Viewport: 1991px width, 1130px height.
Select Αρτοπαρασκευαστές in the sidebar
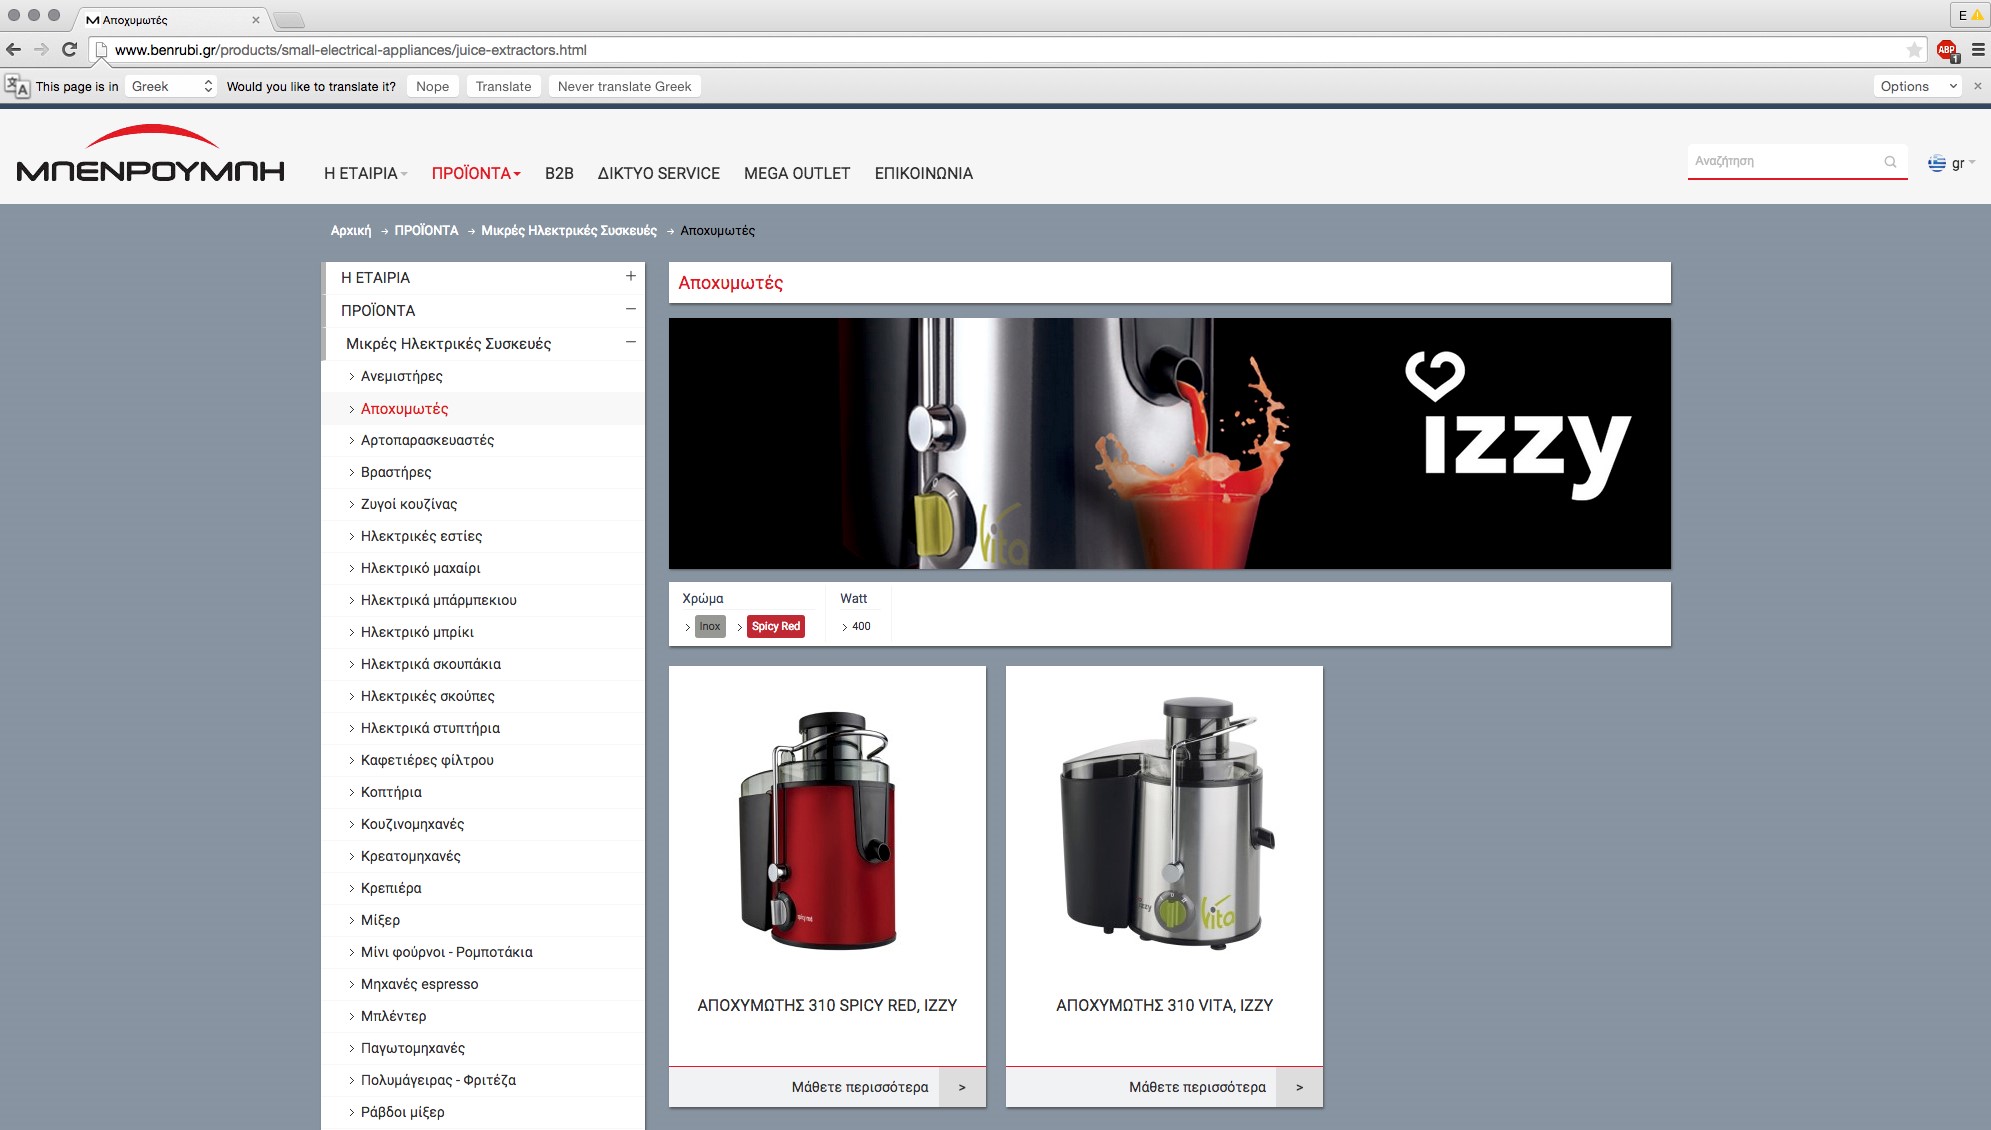point(427,440)
